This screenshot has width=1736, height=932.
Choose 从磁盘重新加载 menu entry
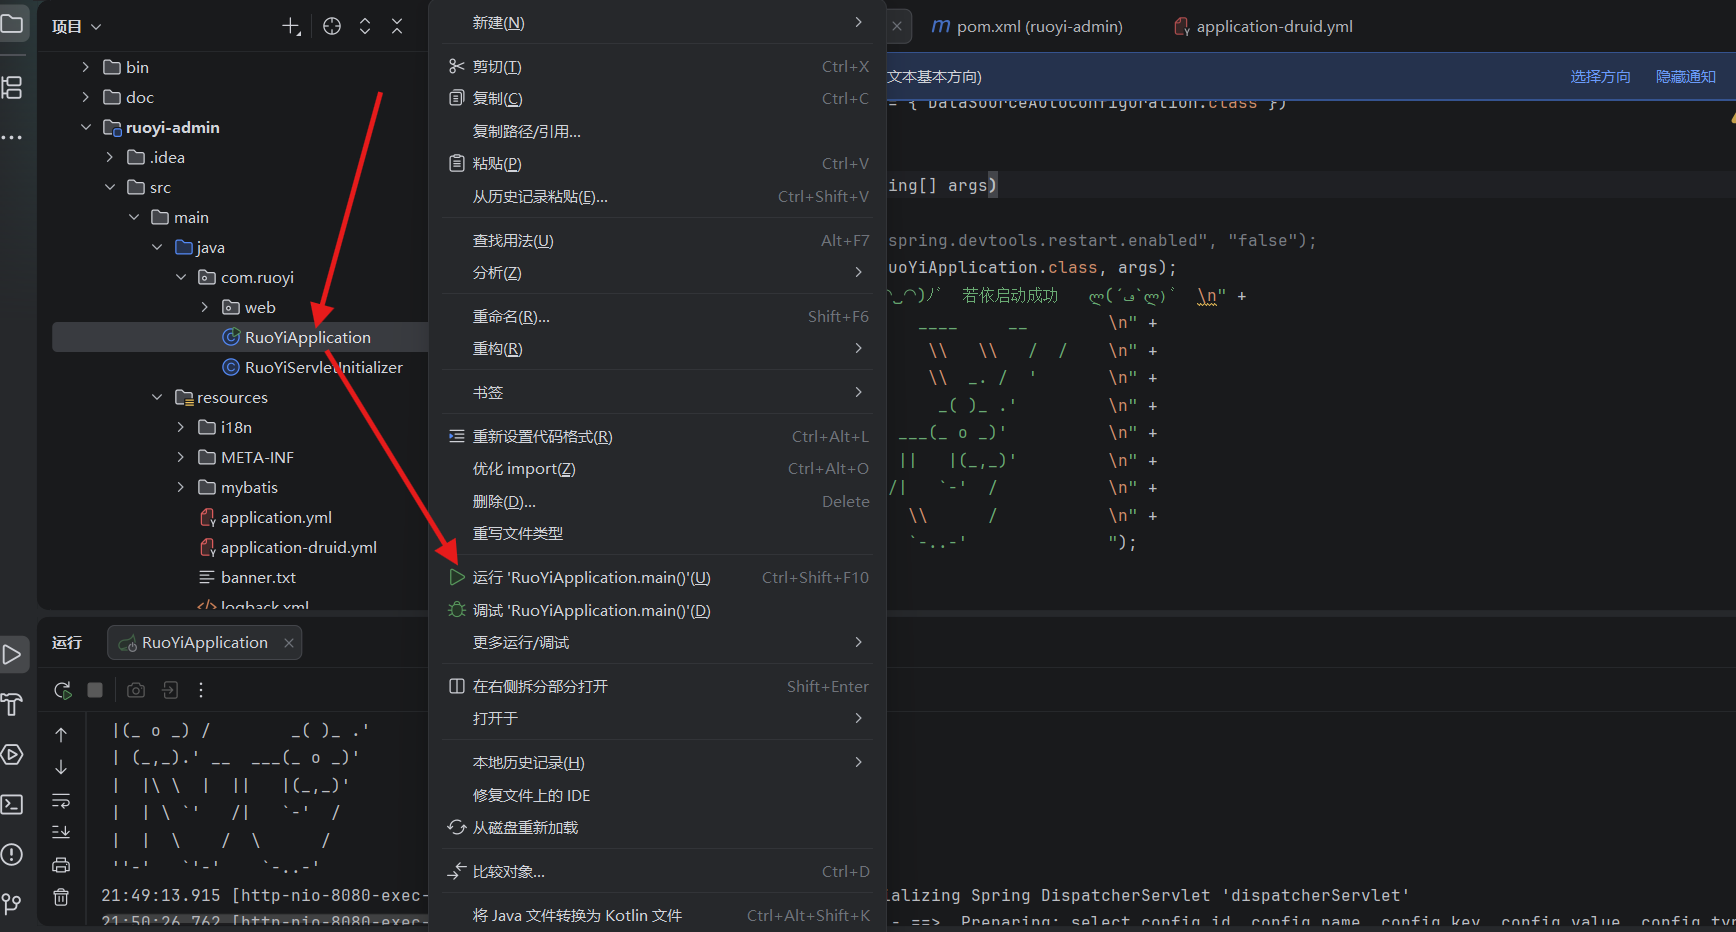tap(657, 827)
